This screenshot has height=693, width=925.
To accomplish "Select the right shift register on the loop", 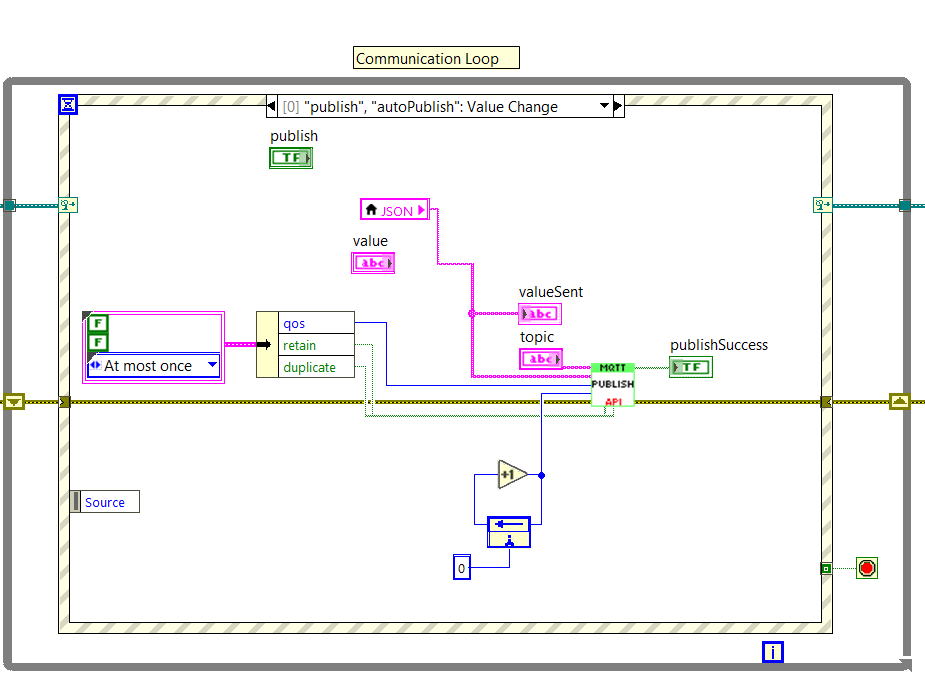I will click(x=900, y=402).
